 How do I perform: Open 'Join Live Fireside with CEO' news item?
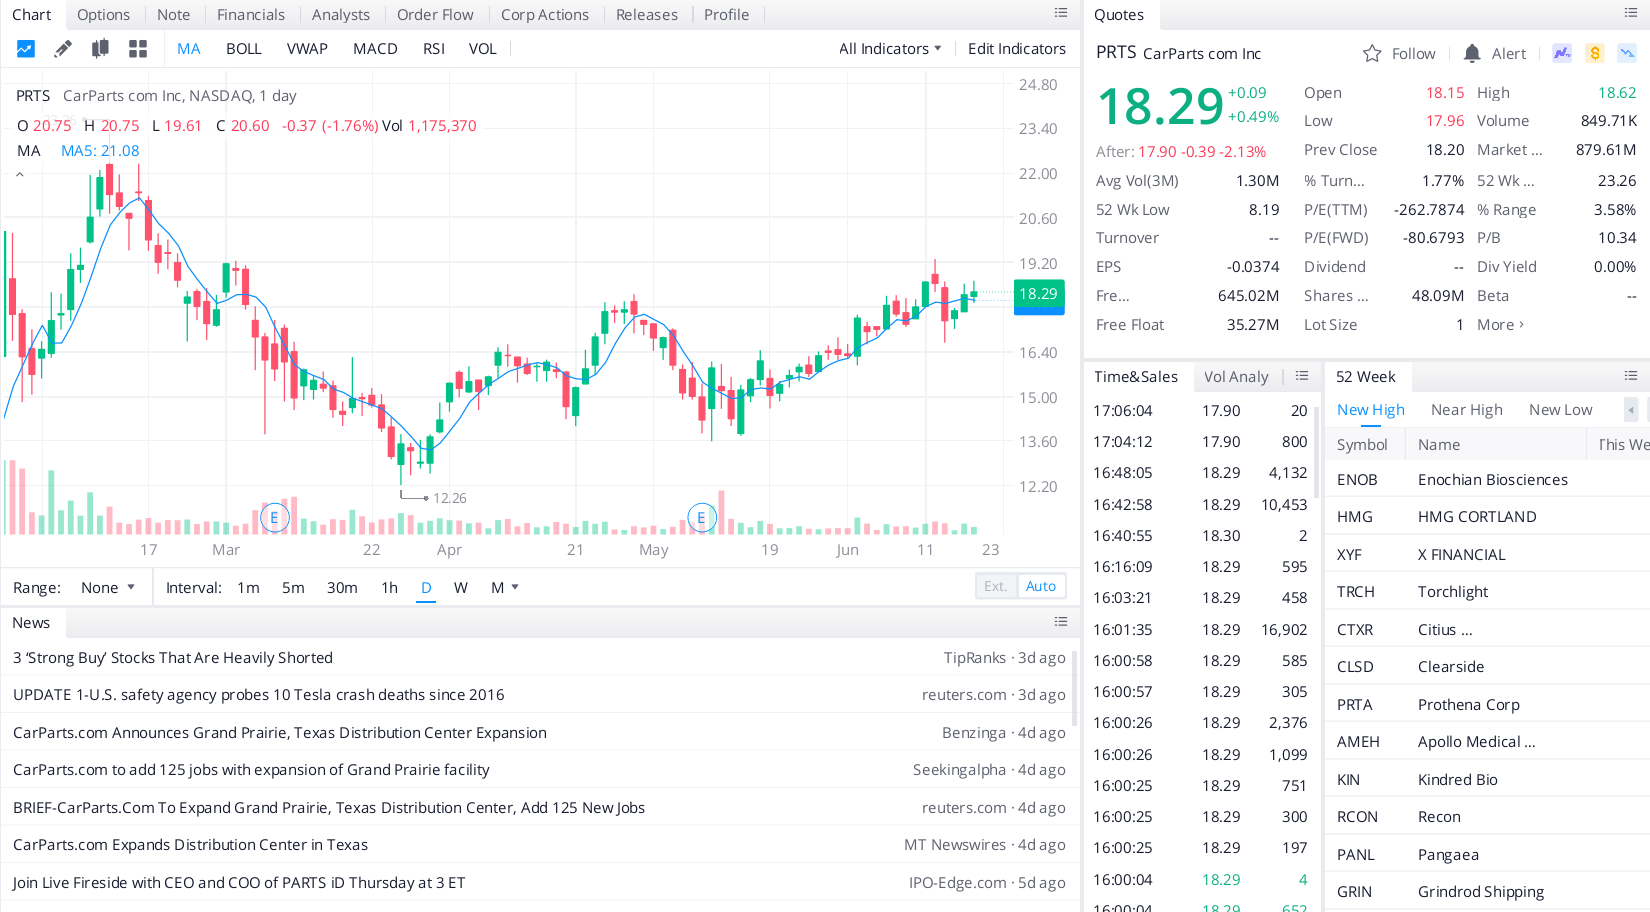239,883
